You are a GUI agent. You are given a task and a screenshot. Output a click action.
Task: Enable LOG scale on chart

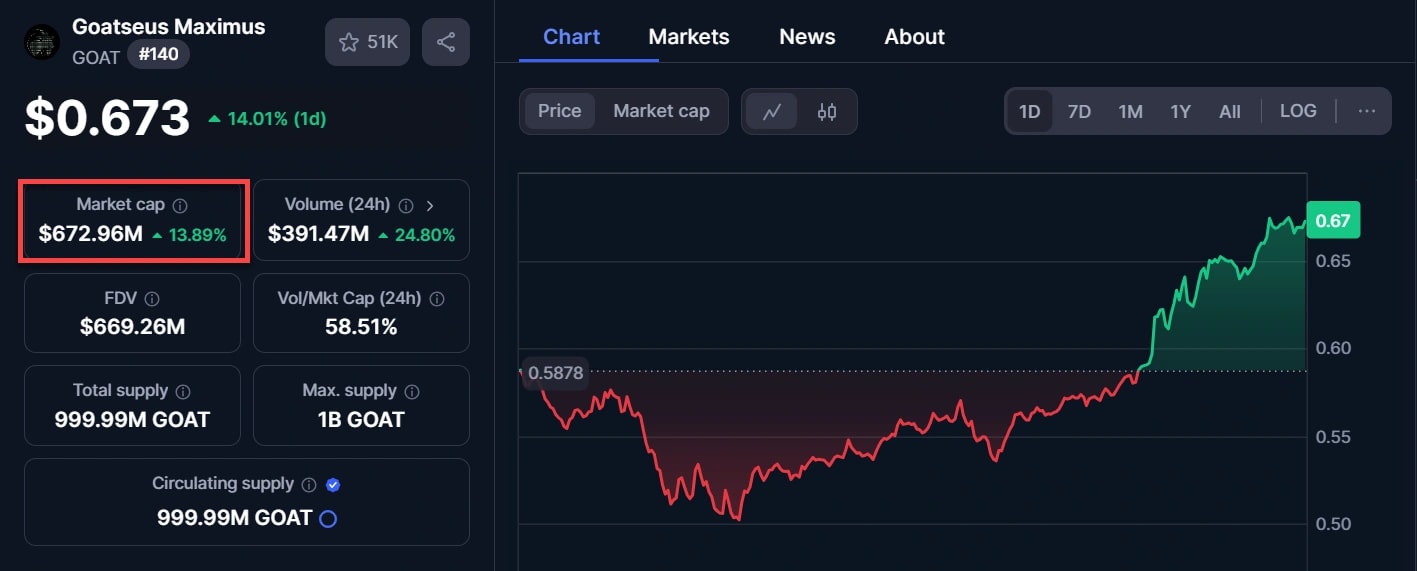tap(1298, 111)
